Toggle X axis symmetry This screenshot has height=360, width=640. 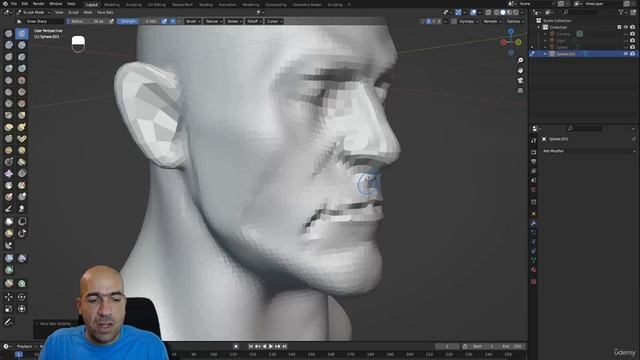tap(429, 21)
